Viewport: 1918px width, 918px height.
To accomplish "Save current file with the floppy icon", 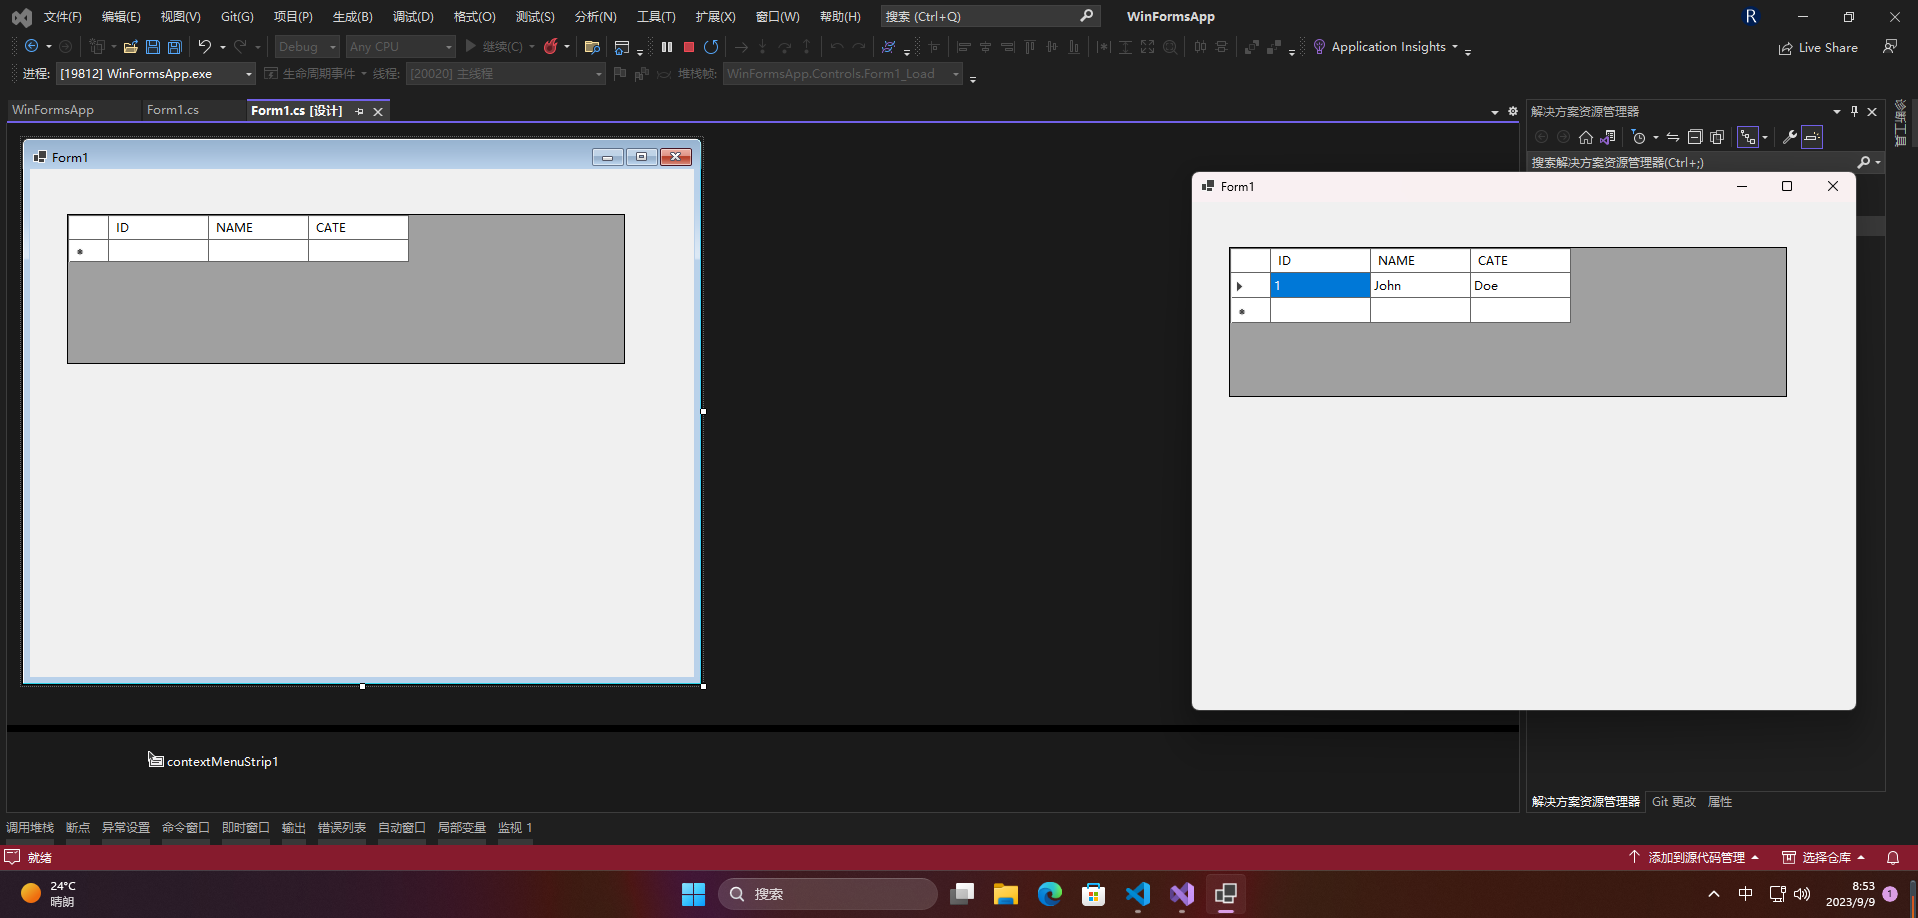I will 153,47.
